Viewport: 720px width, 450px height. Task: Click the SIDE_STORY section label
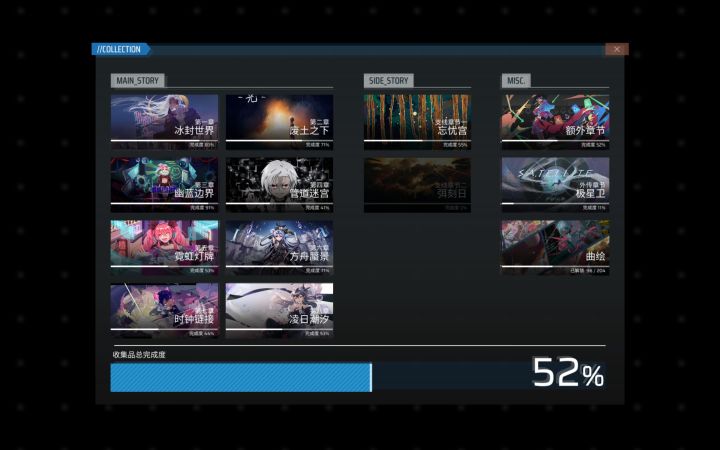[388, 81]
